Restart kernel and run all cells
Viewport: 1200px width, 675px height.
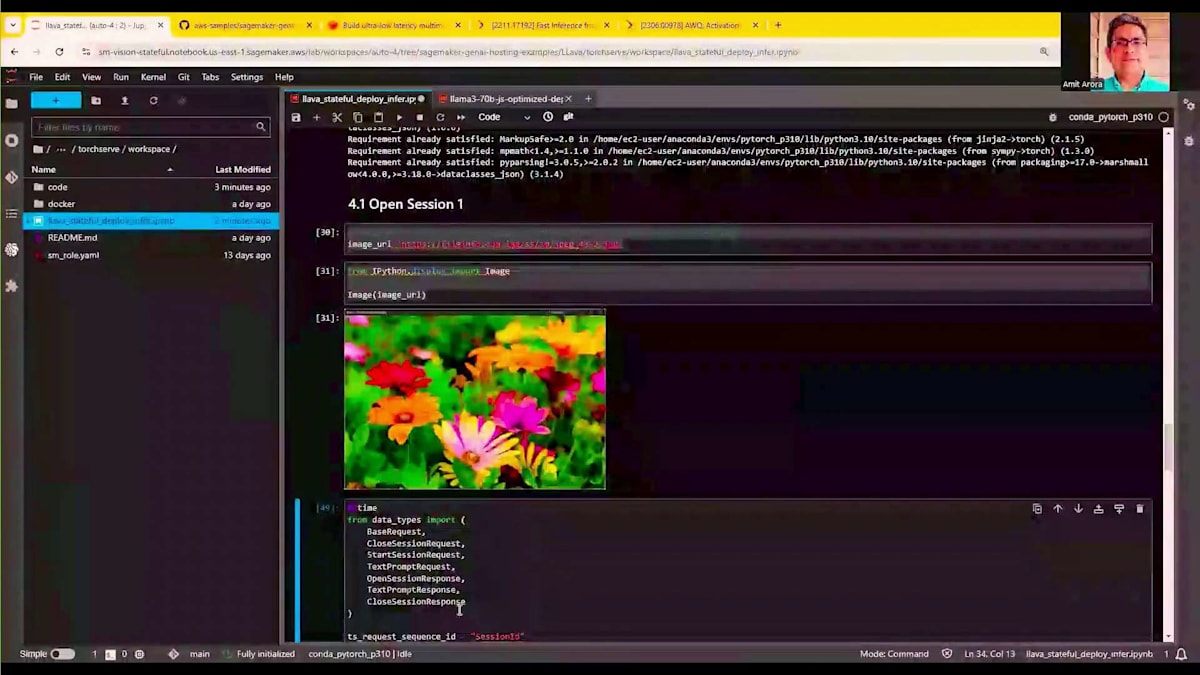[x=460, y=117]
